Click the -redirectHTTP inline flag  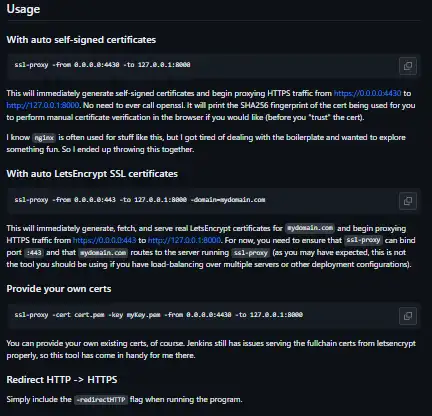click(x=101, y=400)
